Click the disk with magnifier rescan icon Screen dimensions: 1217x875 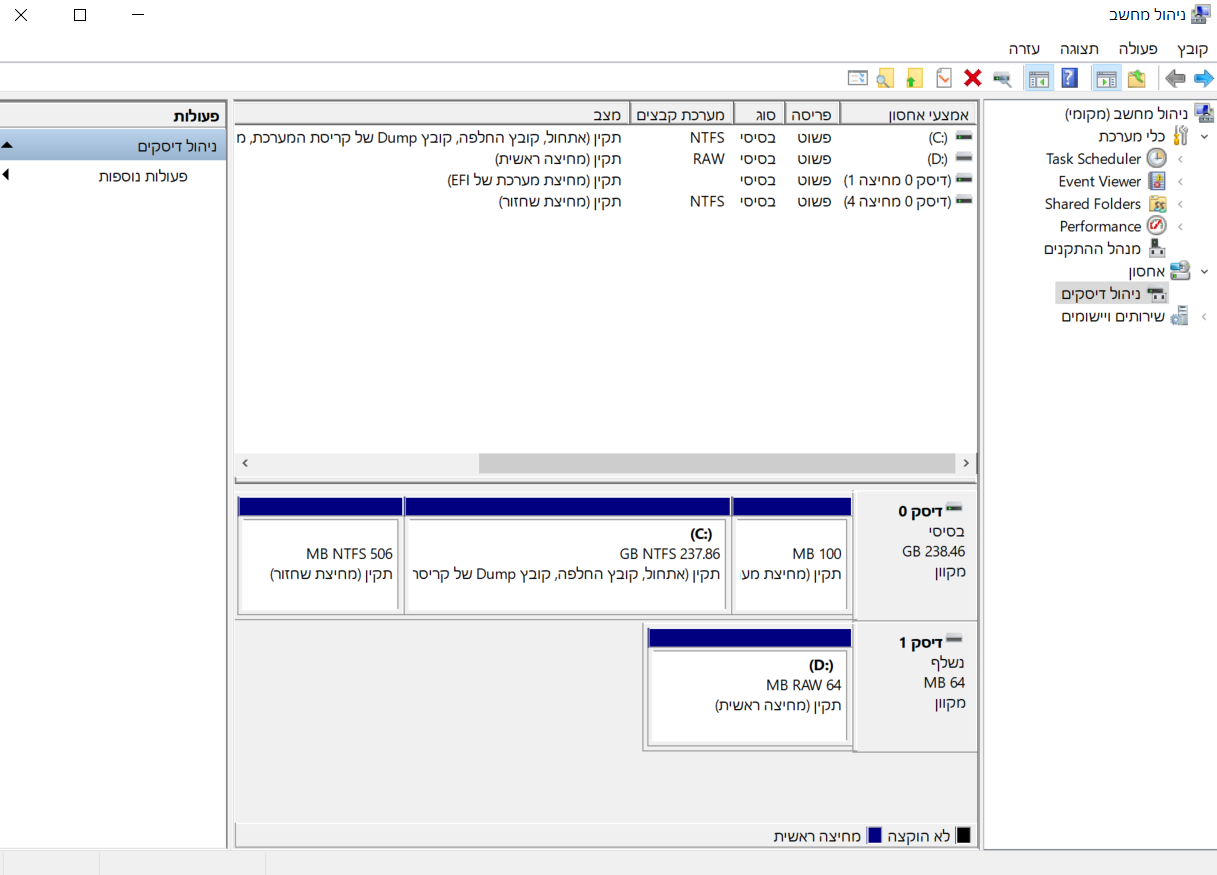1002,78
